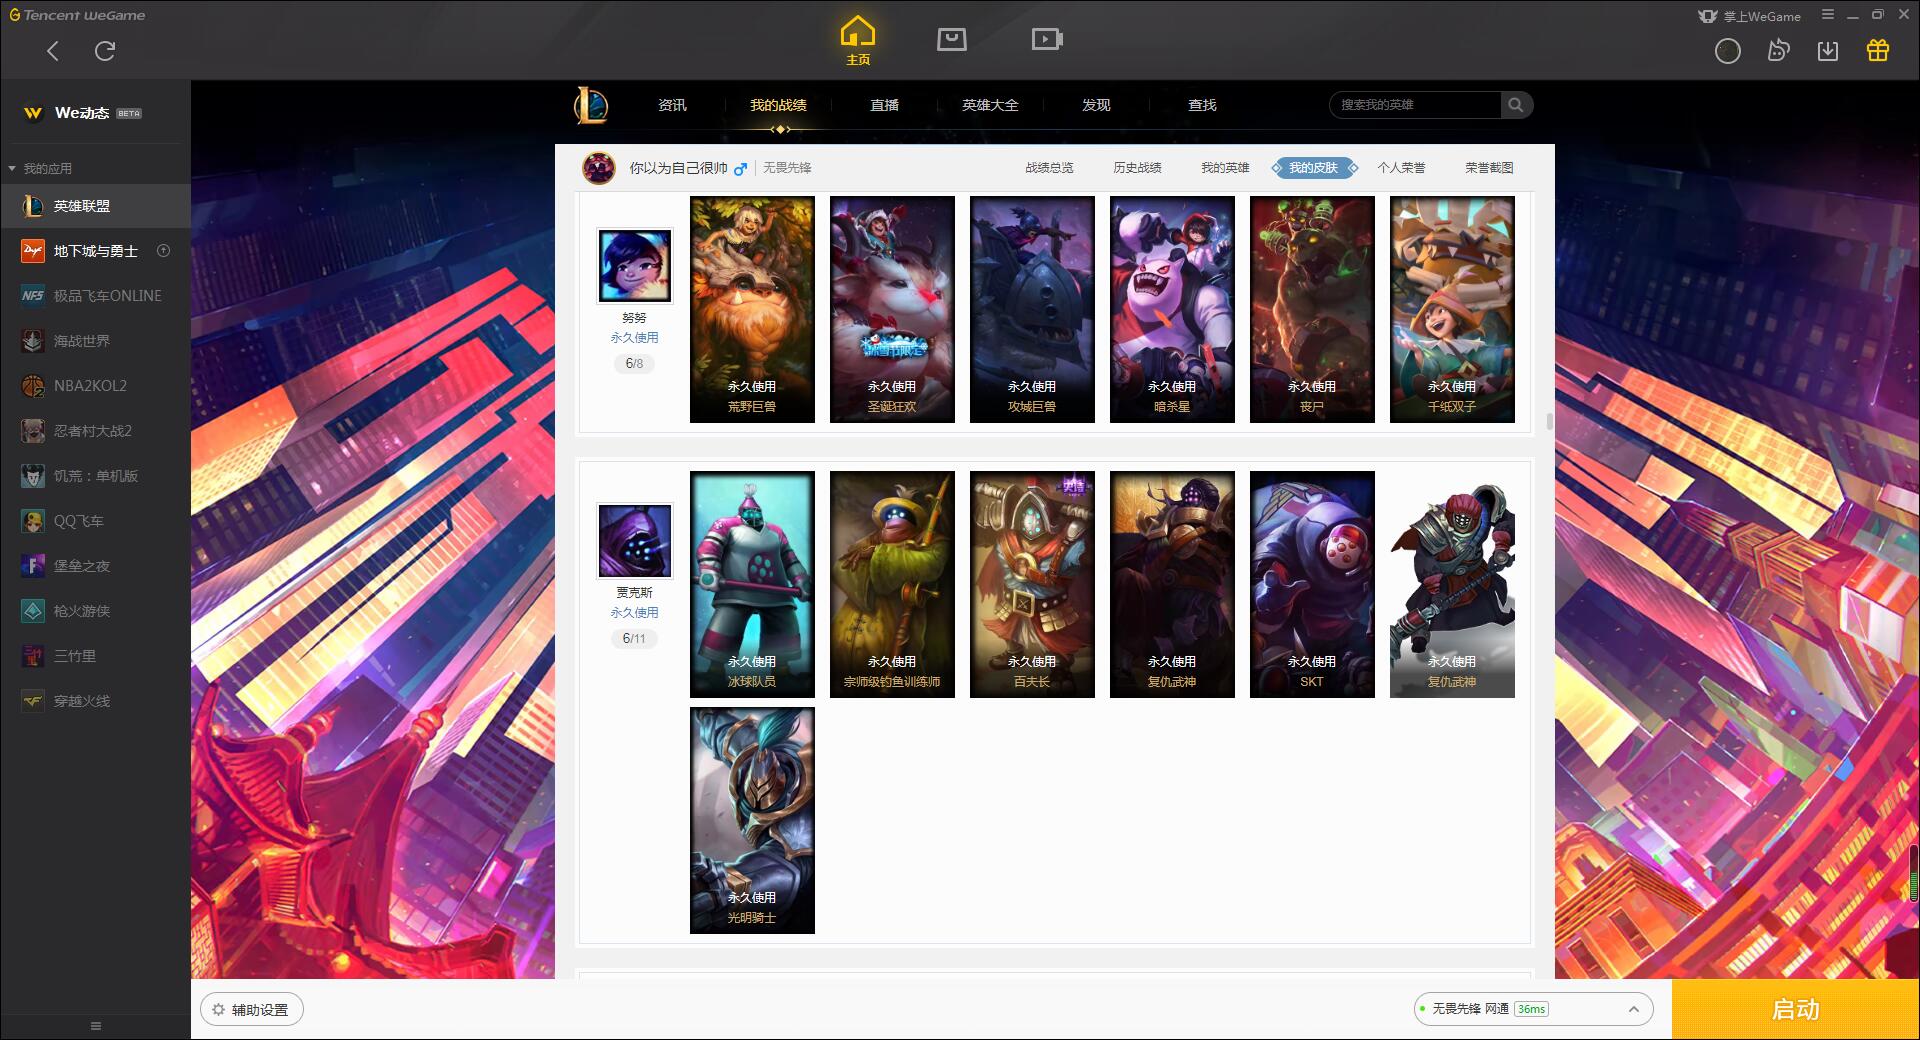Switch to 个人荣誉 sub-tab
The width and height of the screenshot is (1920, 1040).
tap(1401, 168)
